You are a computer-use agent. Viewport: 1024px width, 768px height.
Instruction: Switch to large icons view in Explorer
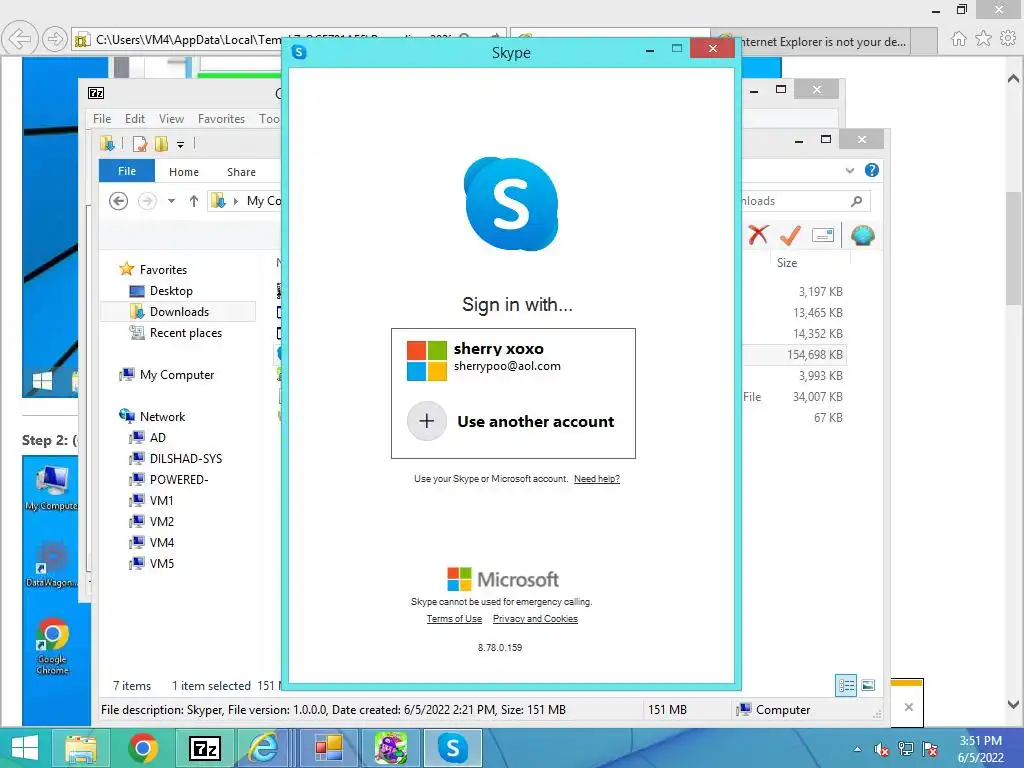(868, 685)
